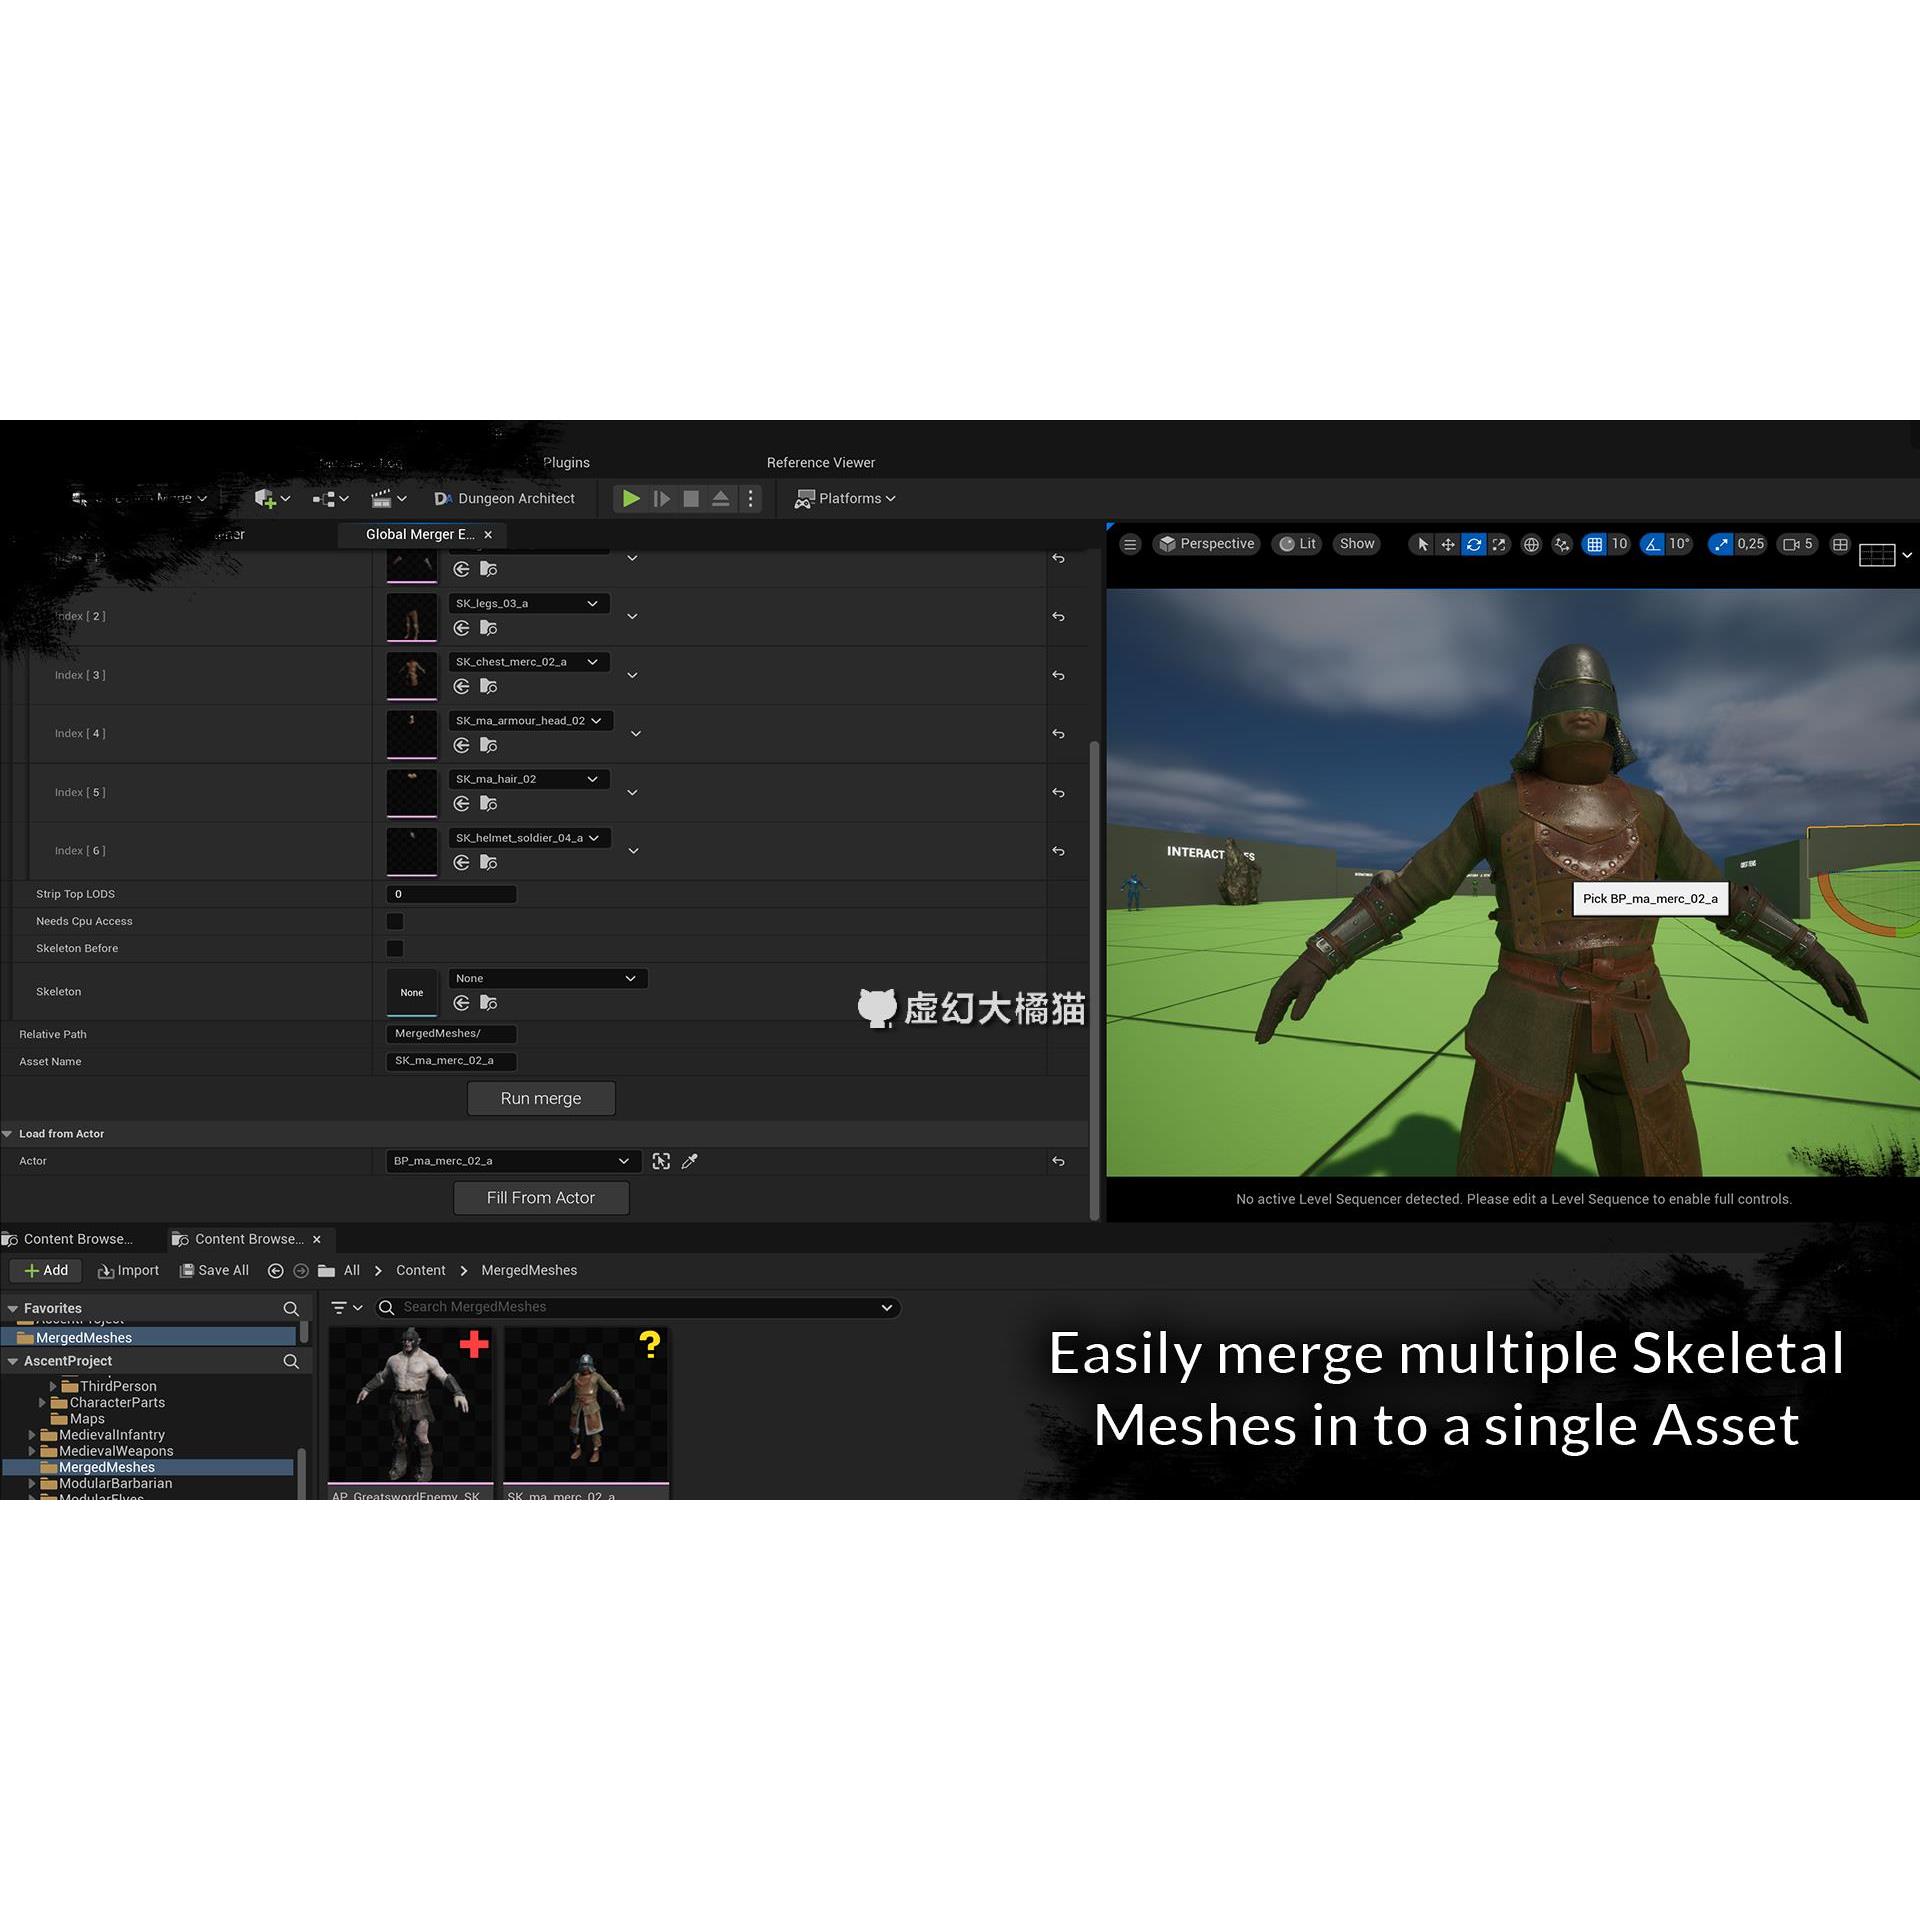
Task: Click the Skip/Advance frame button in the toolbar
Action: coord(661,498)
